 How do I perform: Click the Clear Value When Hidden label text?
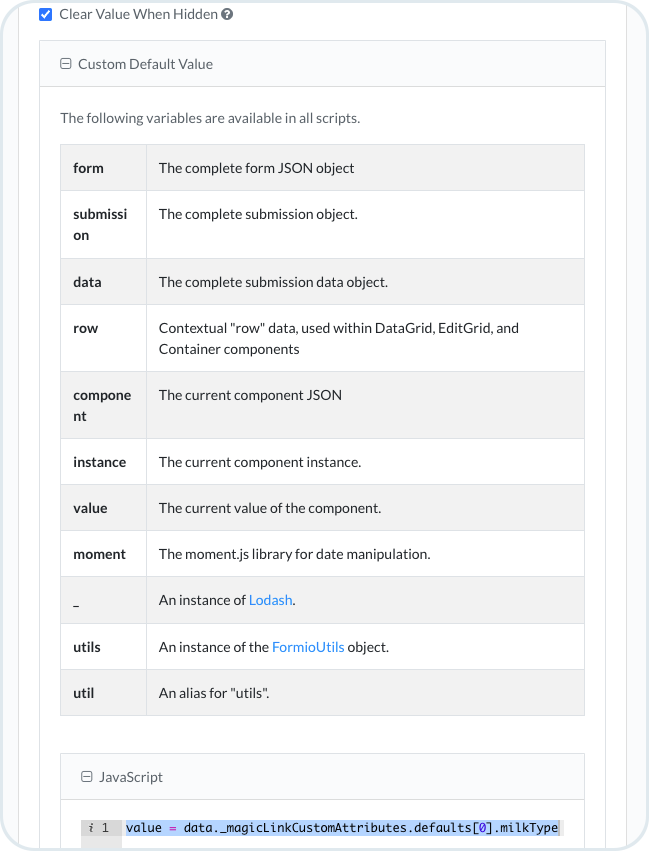point(138,15)
